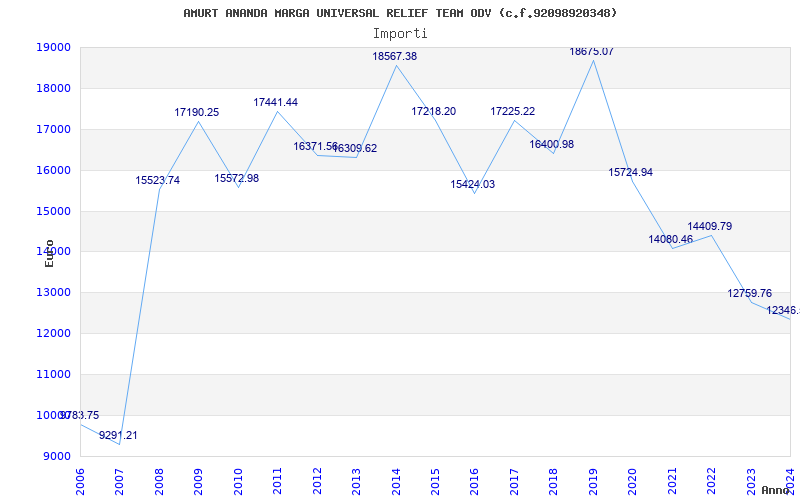
Task: Click the 13000 y-axis tick label
Action: tap(54, 292)
